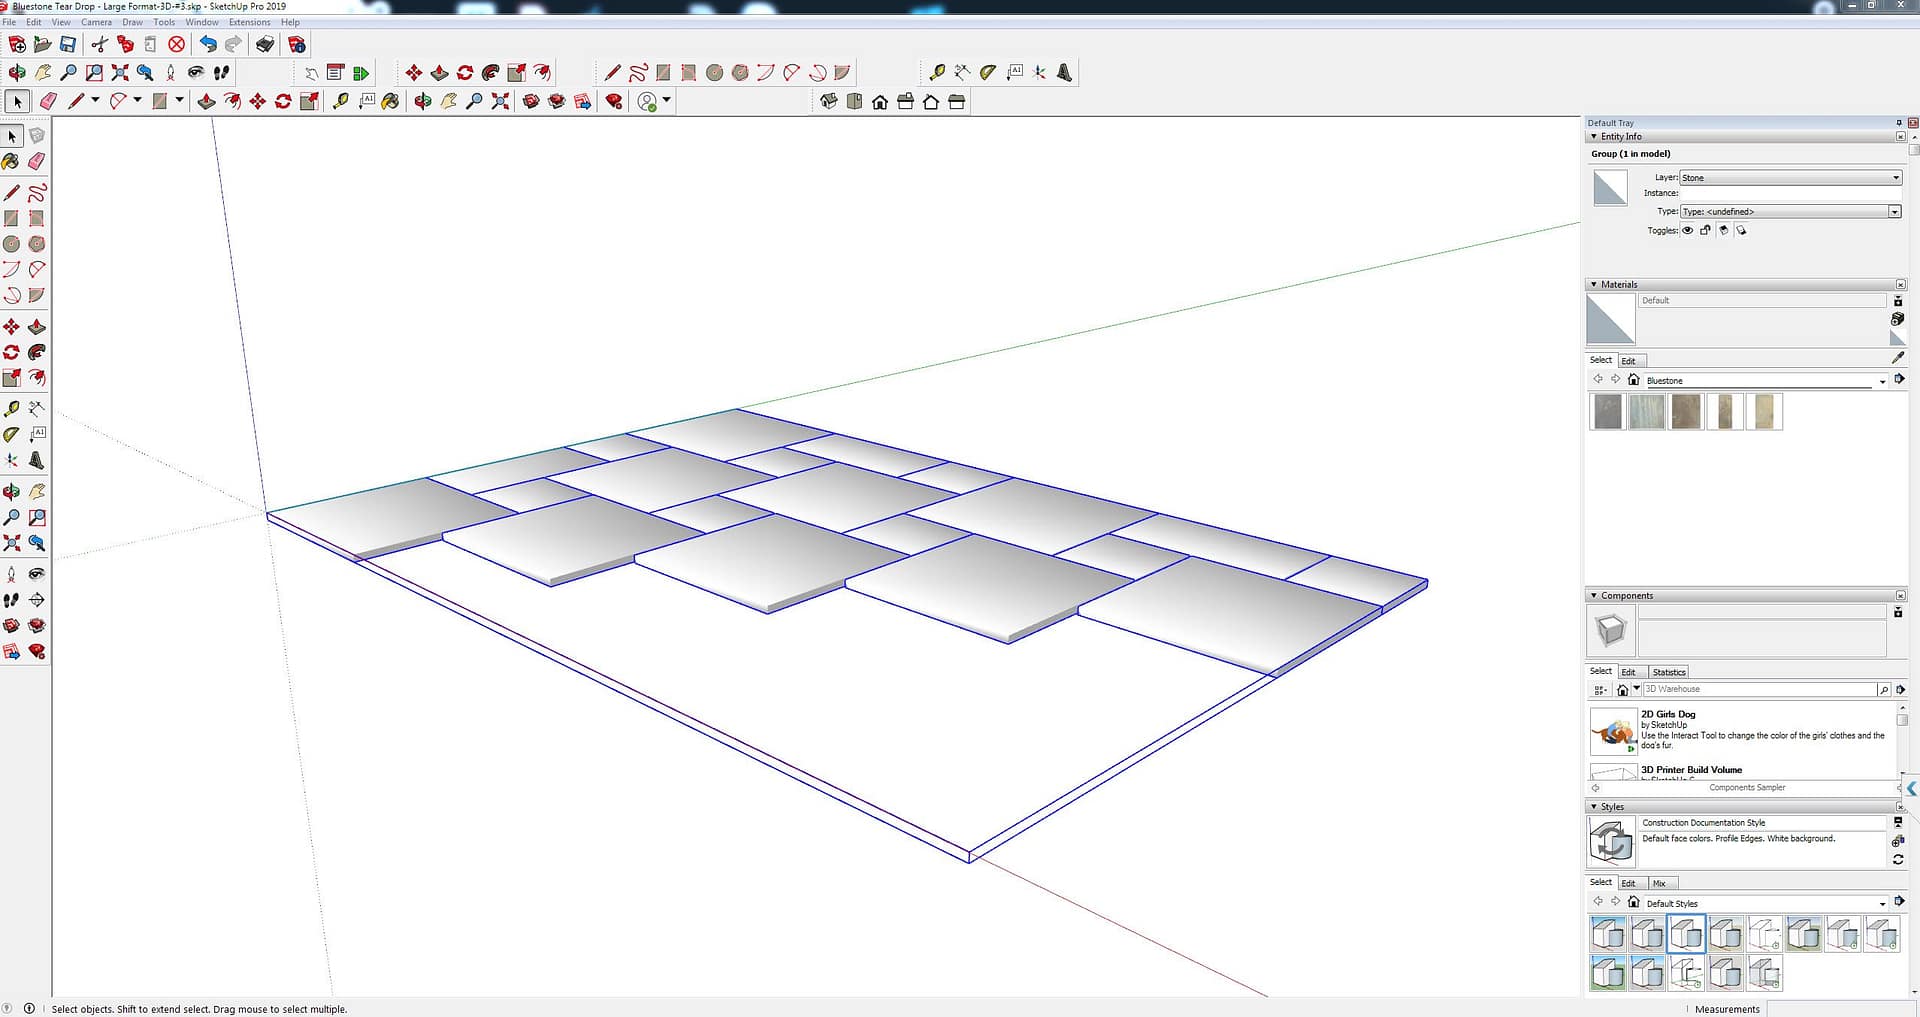Click the Undo arrow in the toolbar
The width and height of the screenshot is (1920, 1017).
(x=208, y=44)
